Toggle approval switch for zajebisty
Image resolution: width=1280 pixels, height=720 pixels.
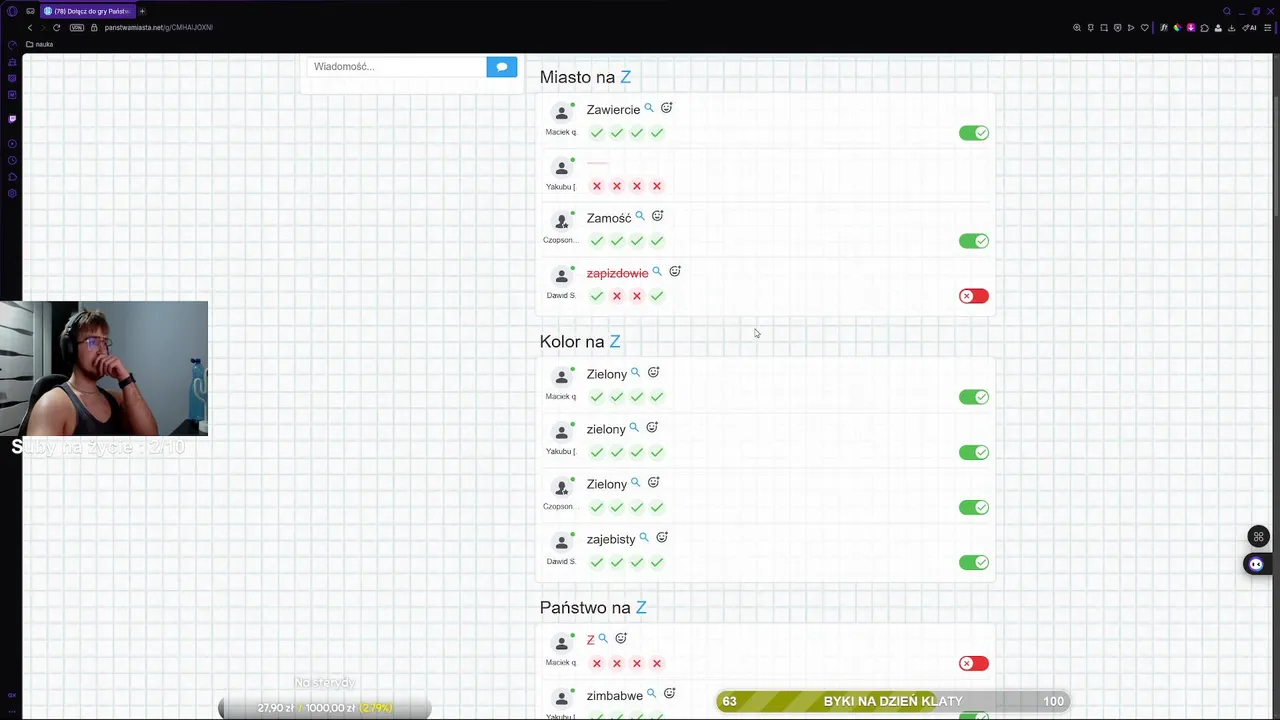[973, 562]
